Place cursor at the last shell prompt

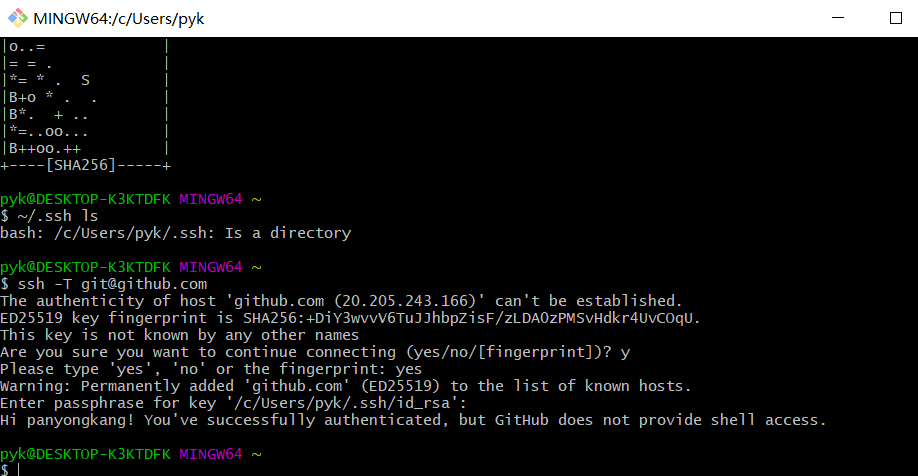click(11, 470)
